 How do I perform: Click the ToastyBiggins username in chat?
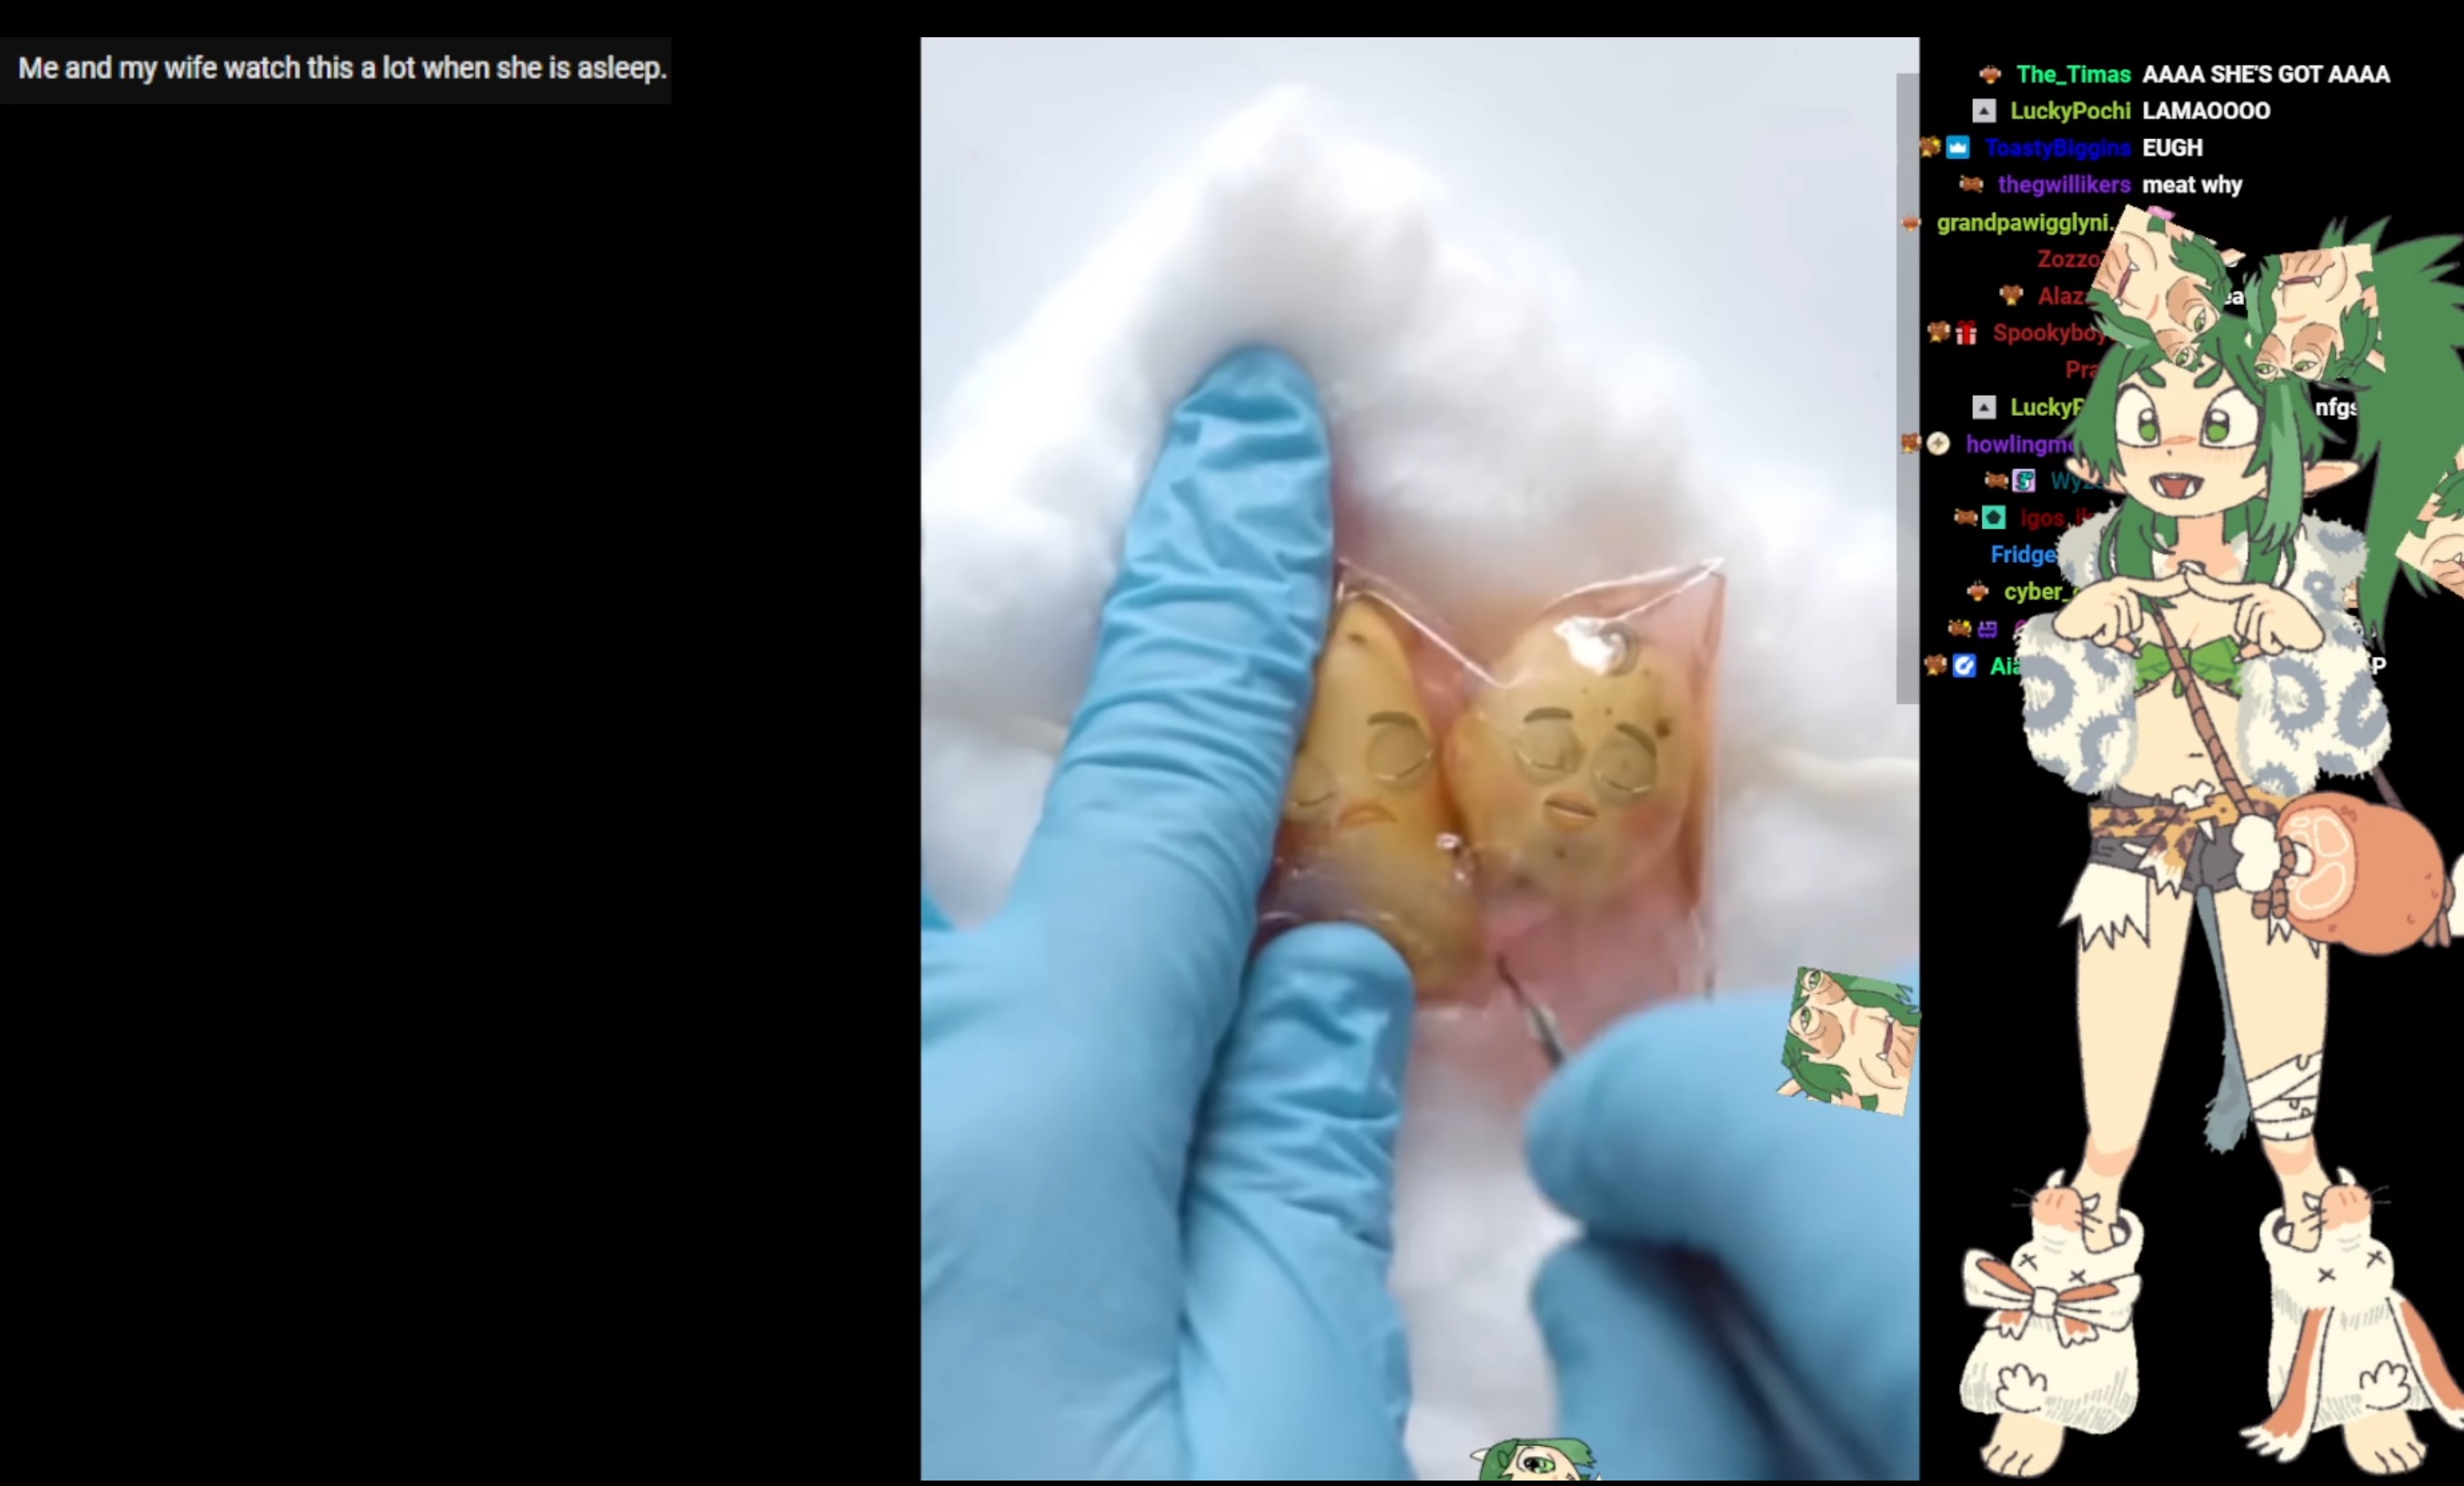2057,148
